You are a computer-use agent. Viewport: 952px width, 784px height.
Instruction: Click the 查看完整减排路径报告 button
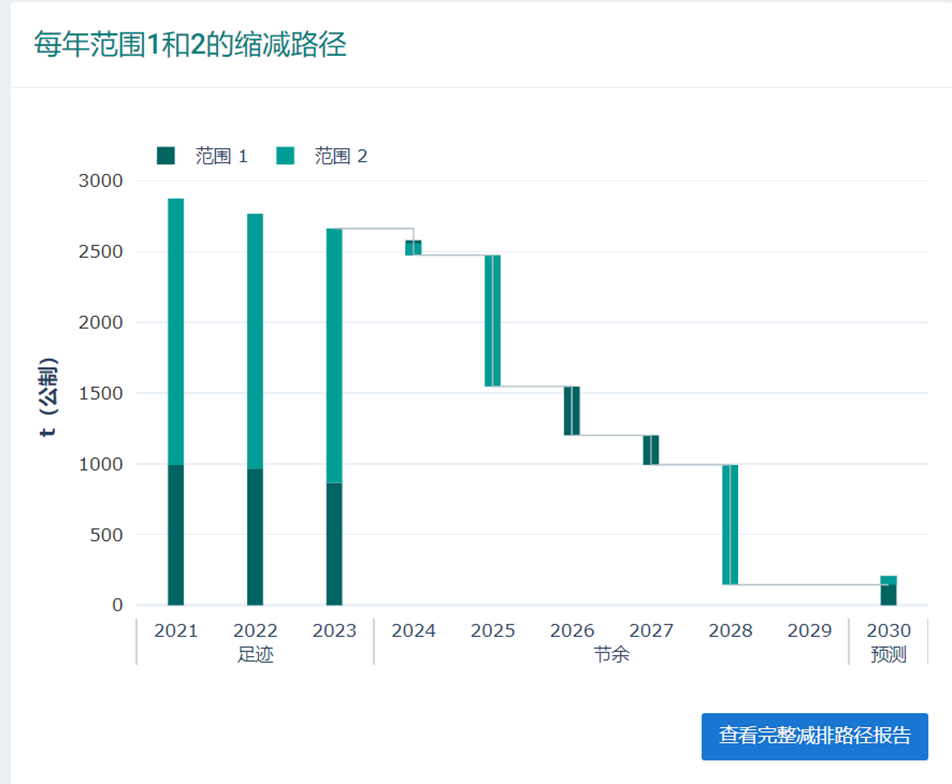[814, 736]
